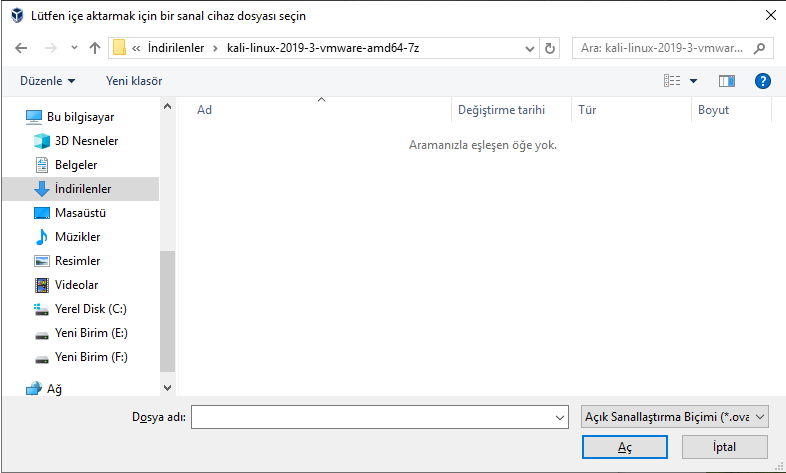
Task: Open Müzikler folder
Action: [x=77, y=237]
